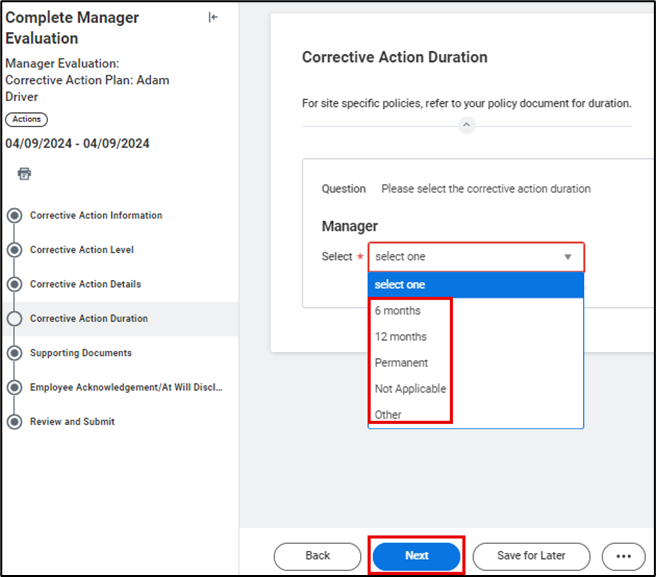
Task: Open the corrective action duration dropdown
Action: coord(475,257)
